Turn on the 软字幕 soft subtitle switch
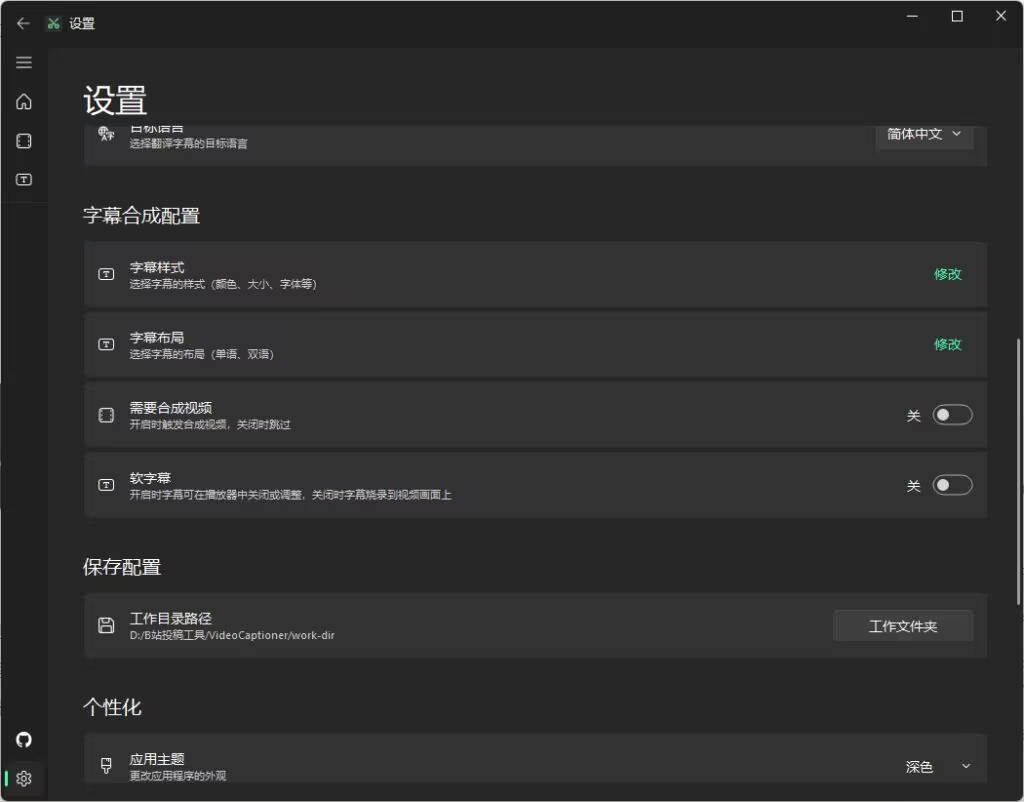This screenshot has width=1024, height=802. (951, 484)
